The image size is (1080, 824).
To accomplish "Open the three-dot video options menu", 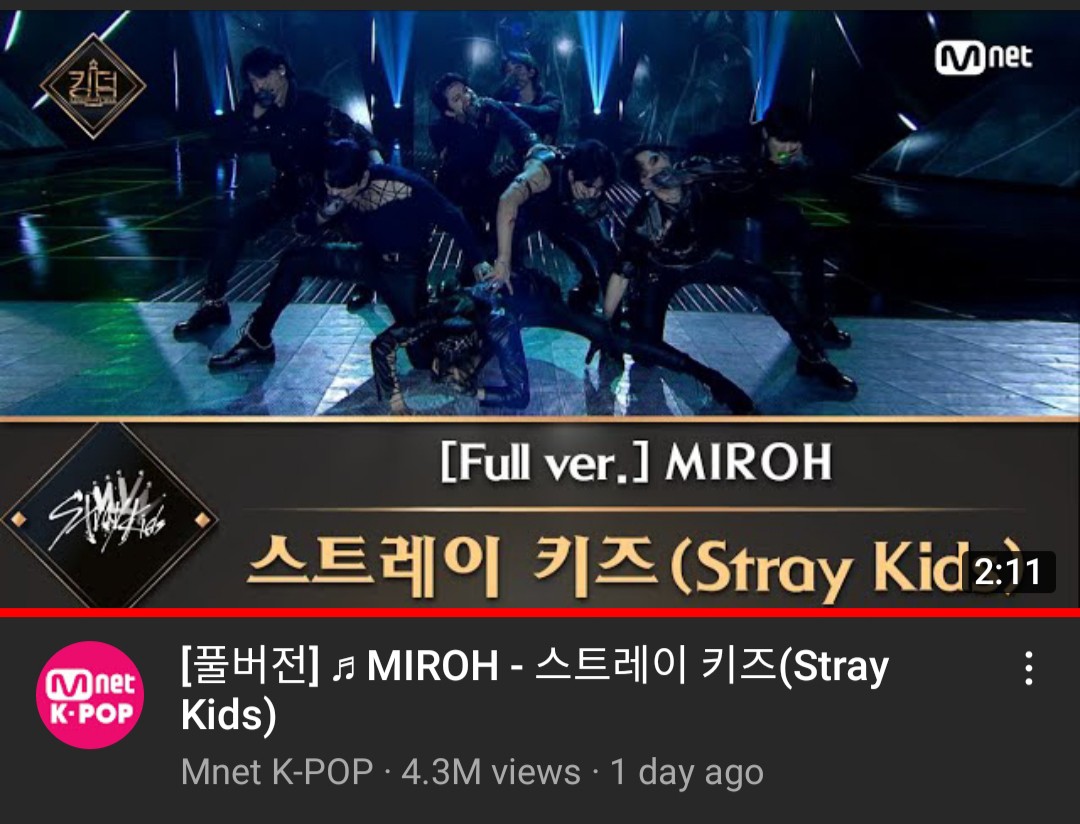I will point(1028,668).
